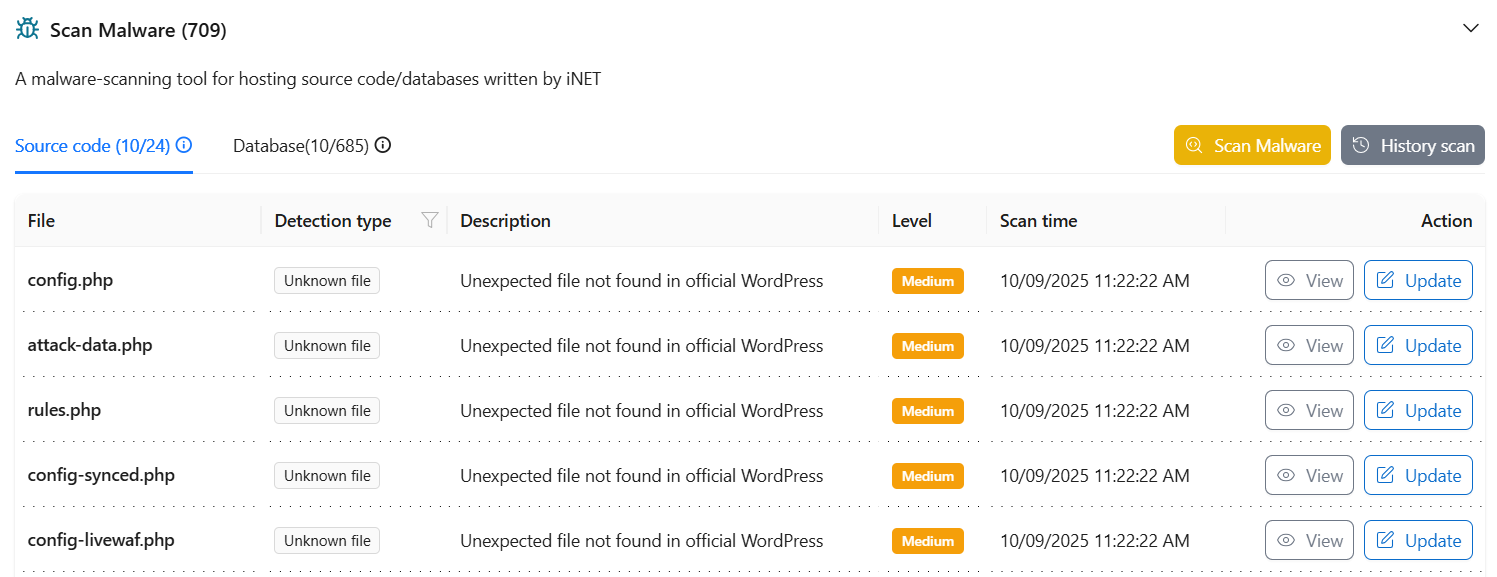Click Unknown file tag in attack-data.php row

click(327, 346)
